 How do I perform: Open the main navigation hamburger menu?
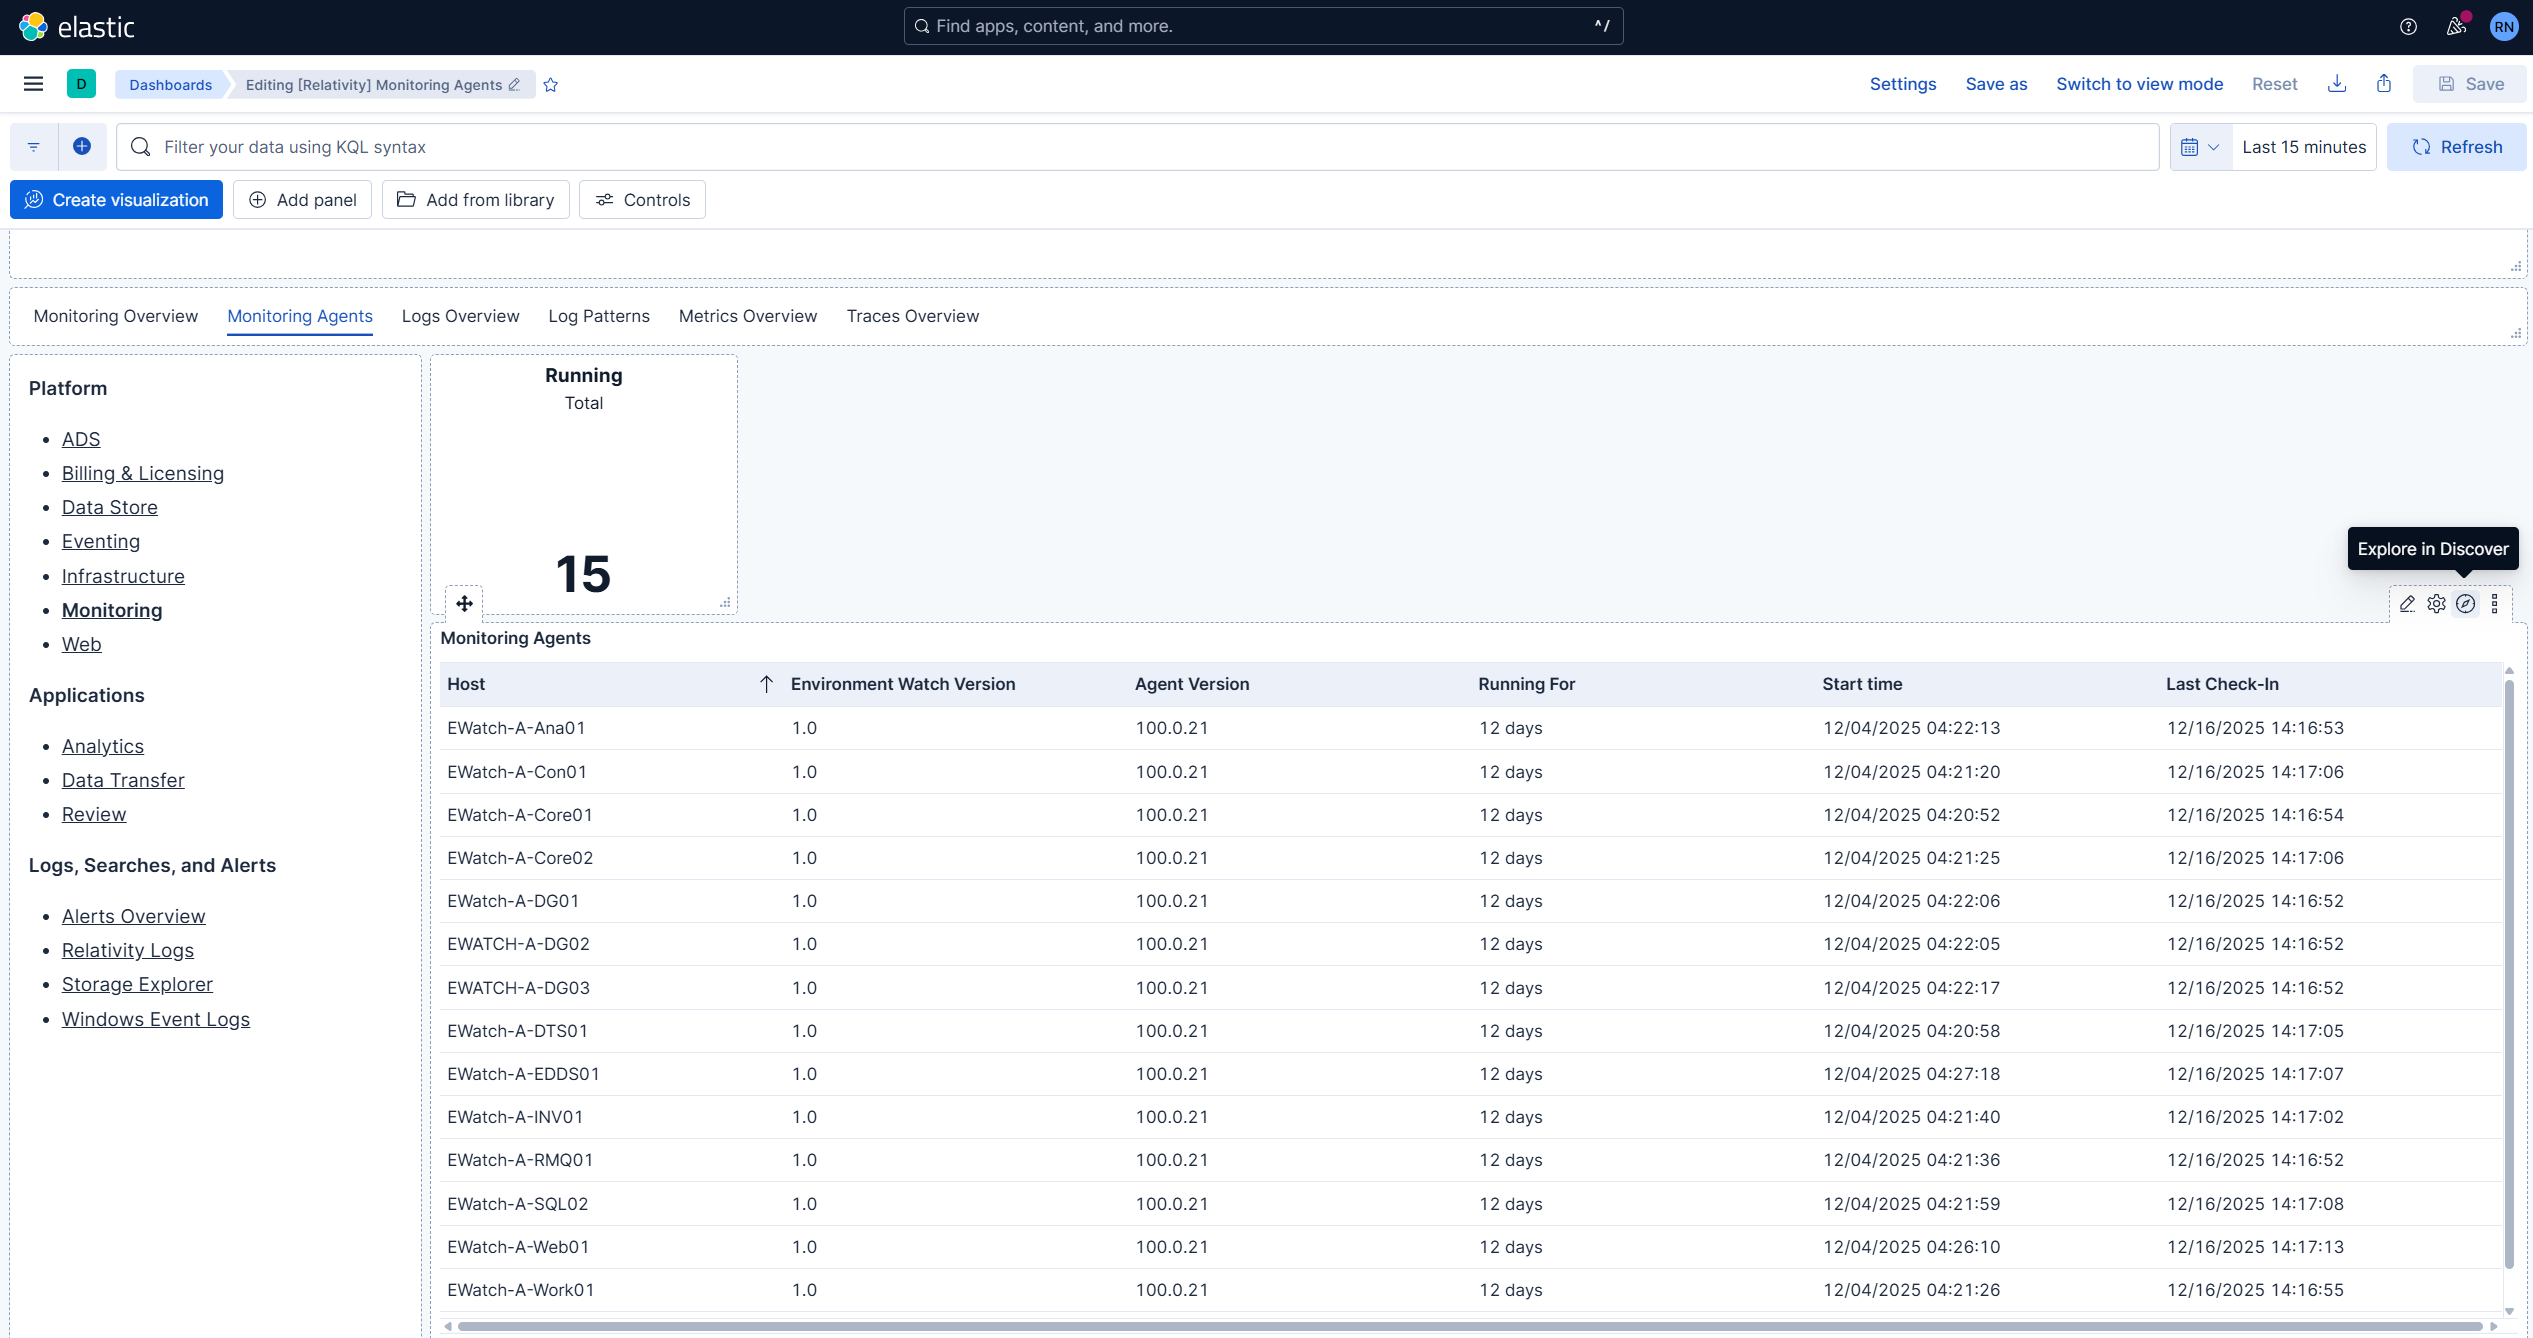click(33, 84)
